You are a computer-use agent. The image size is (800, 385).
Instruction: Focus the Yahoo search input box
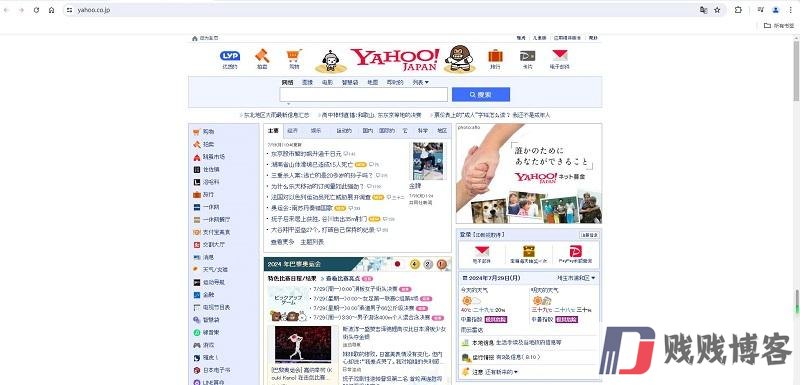[x=363, y=94]
